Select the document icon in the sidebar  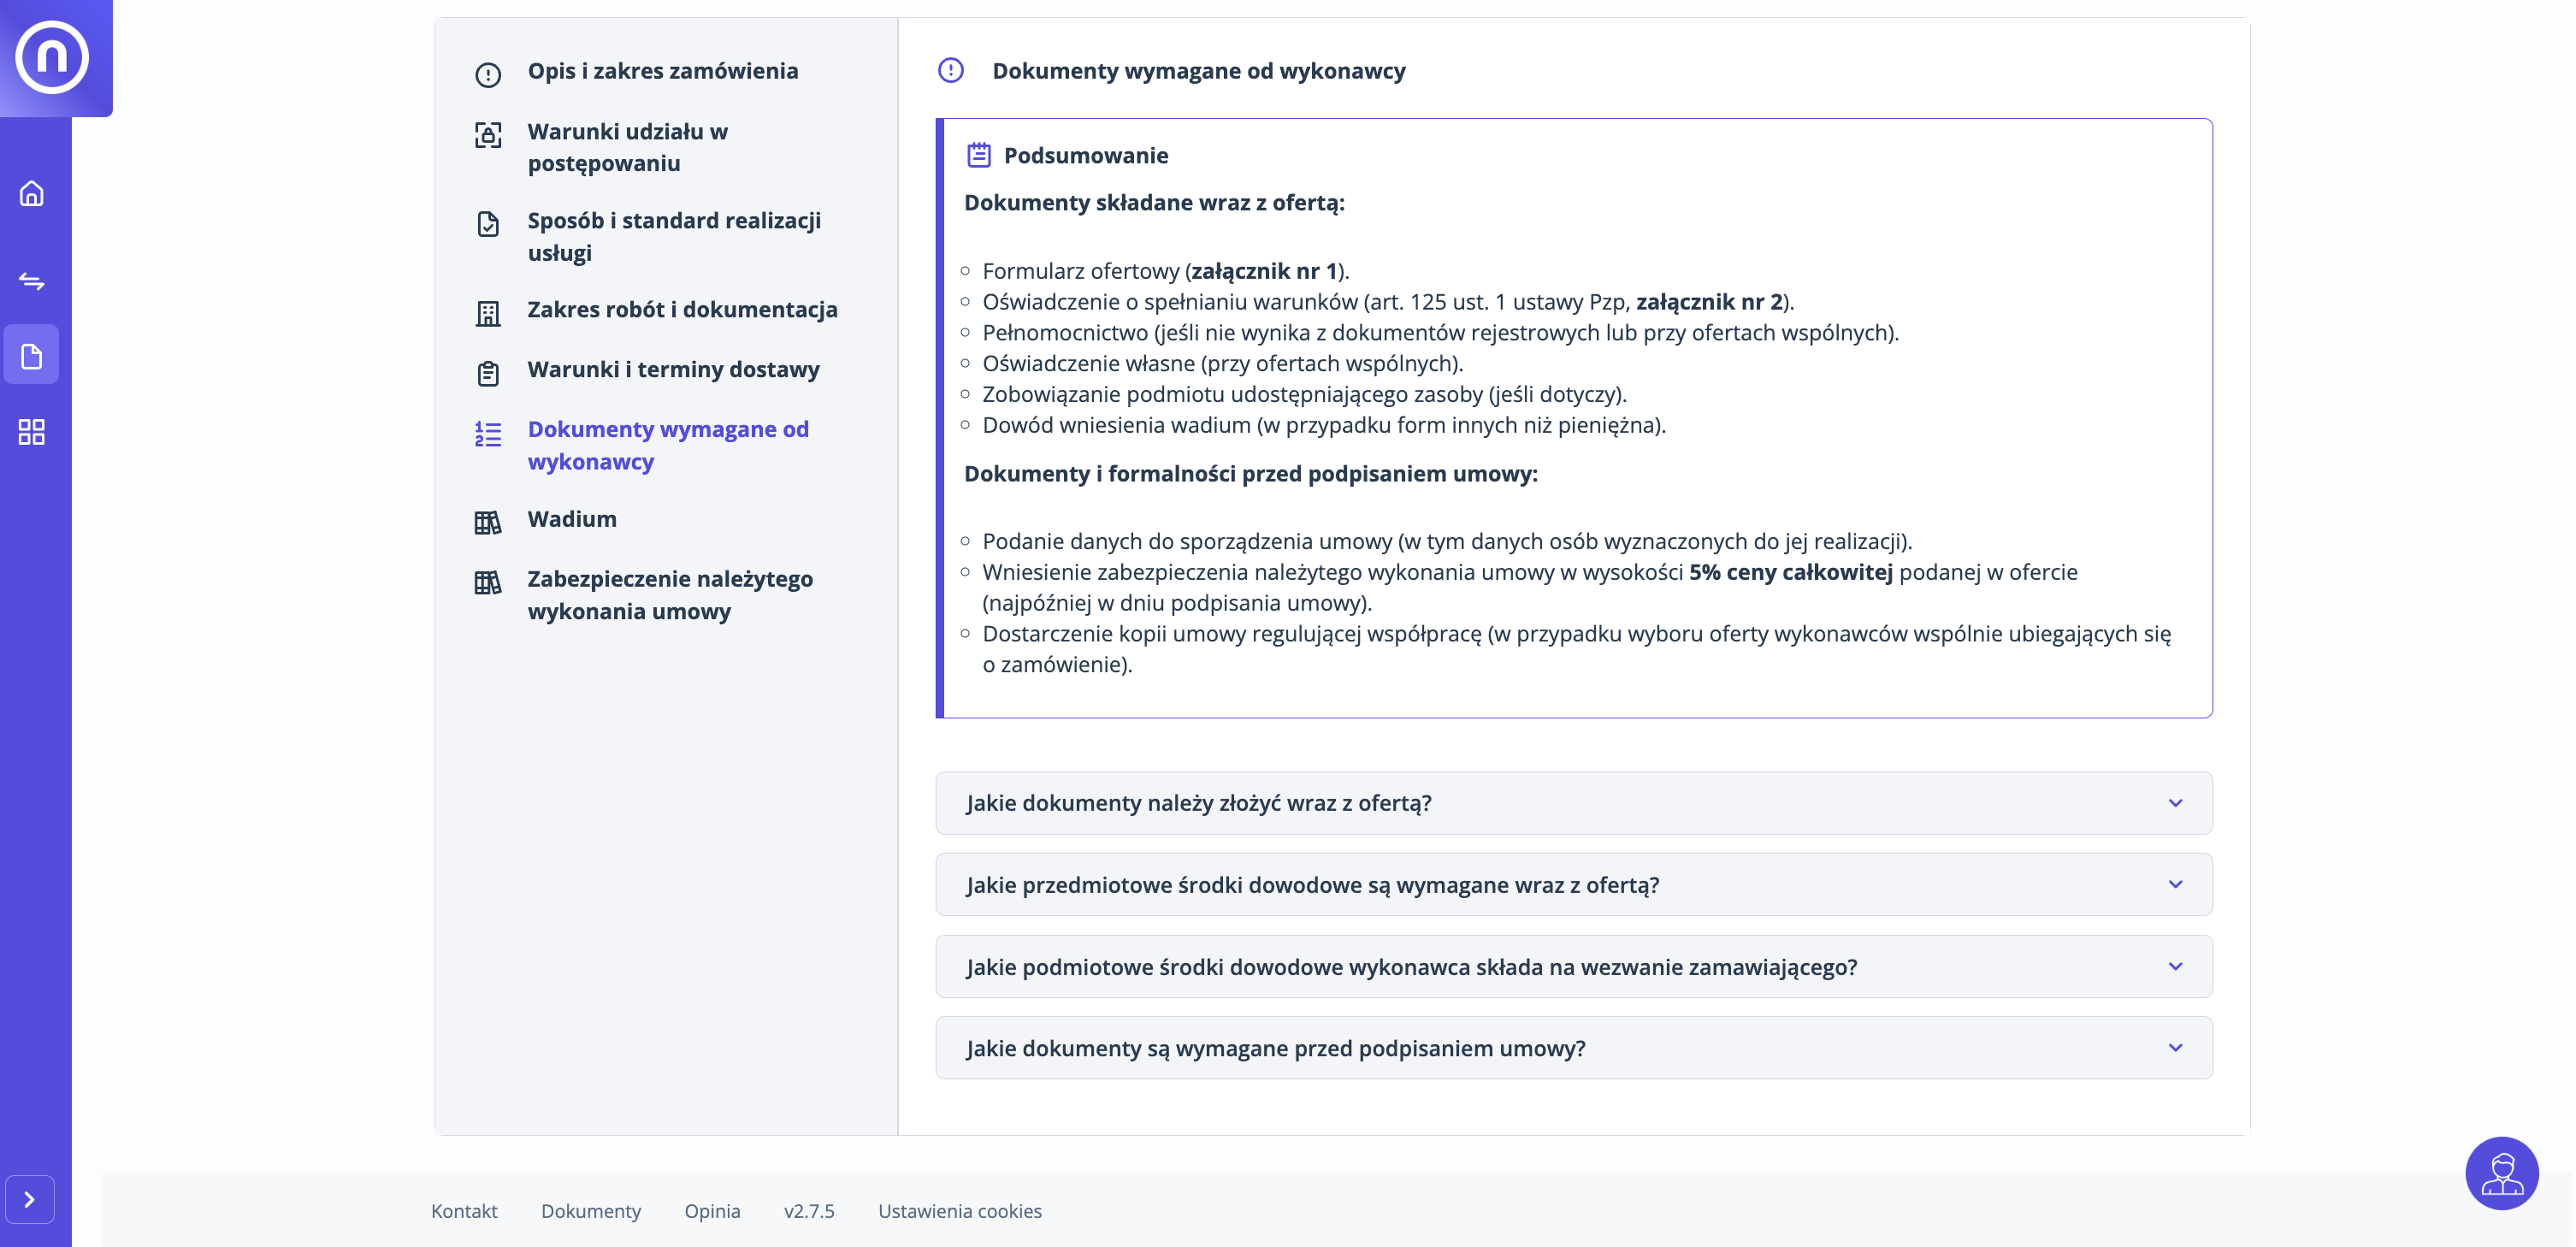click(x=32, y=355)
